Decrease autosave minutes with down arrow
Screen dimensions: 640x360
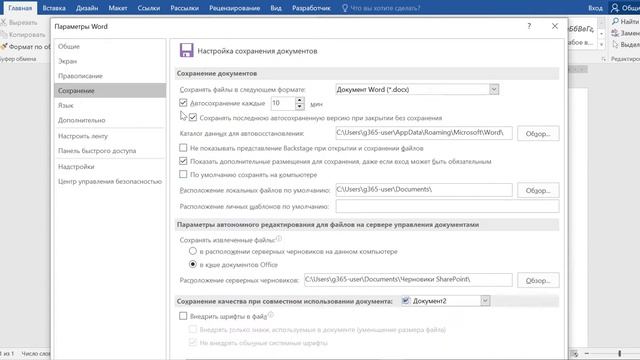(x=300, y=107)
